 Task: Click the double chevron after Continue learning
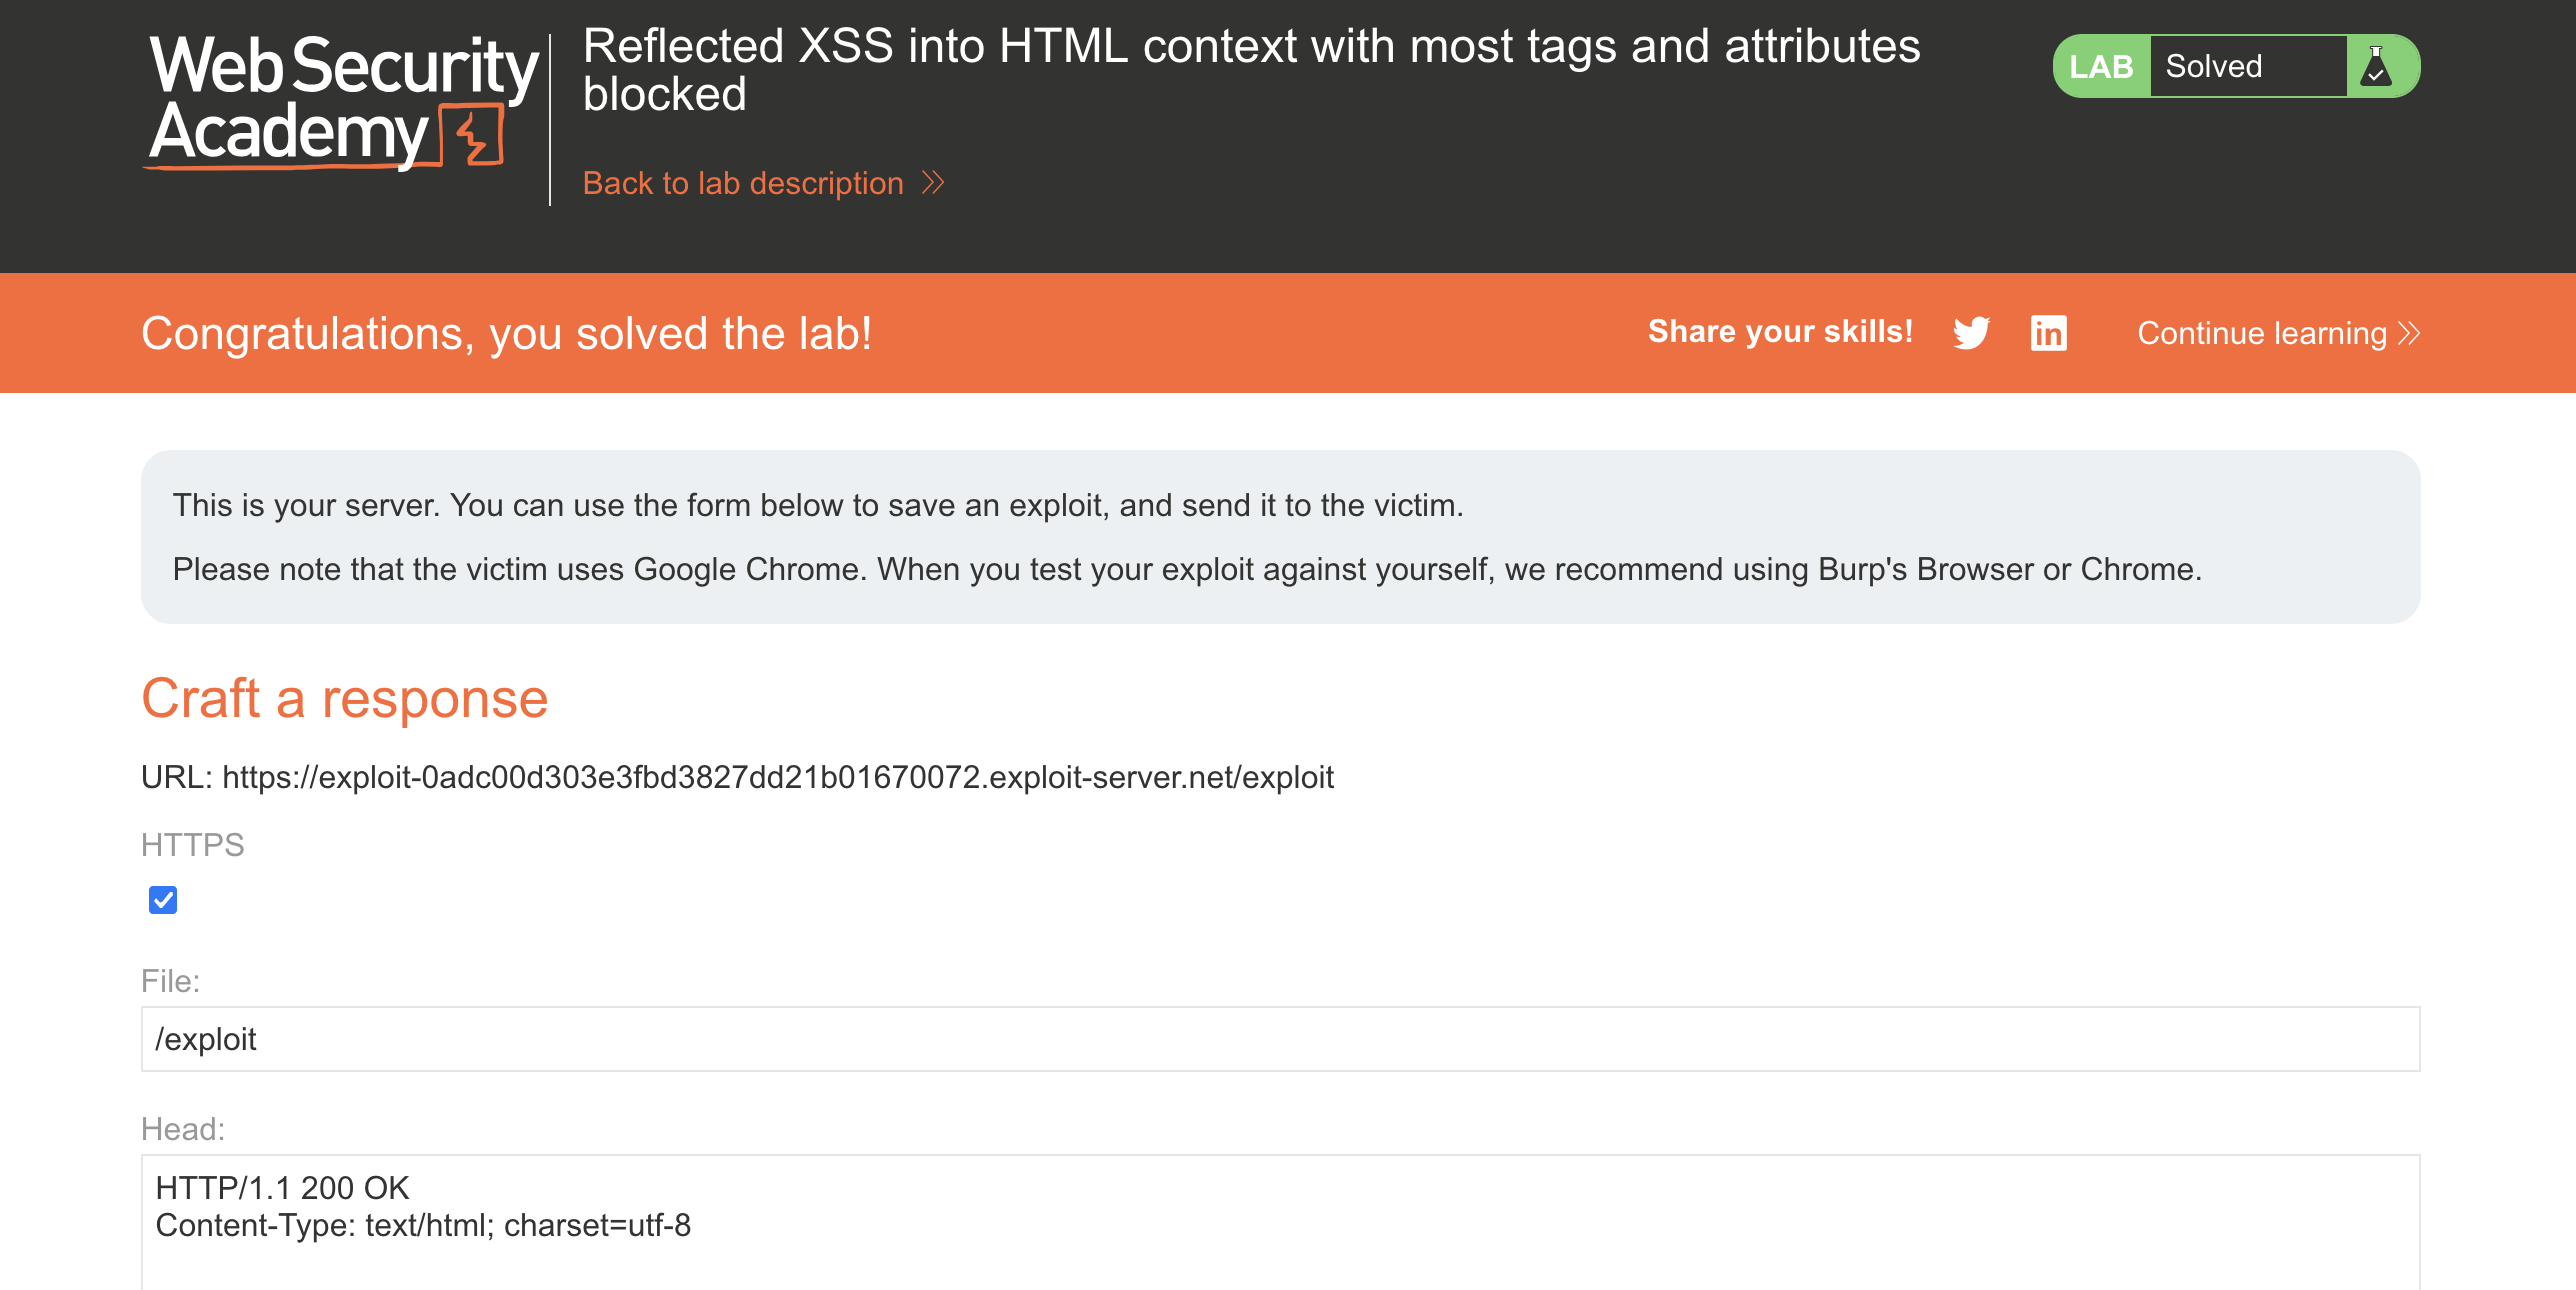click(x=2409, y=333)
